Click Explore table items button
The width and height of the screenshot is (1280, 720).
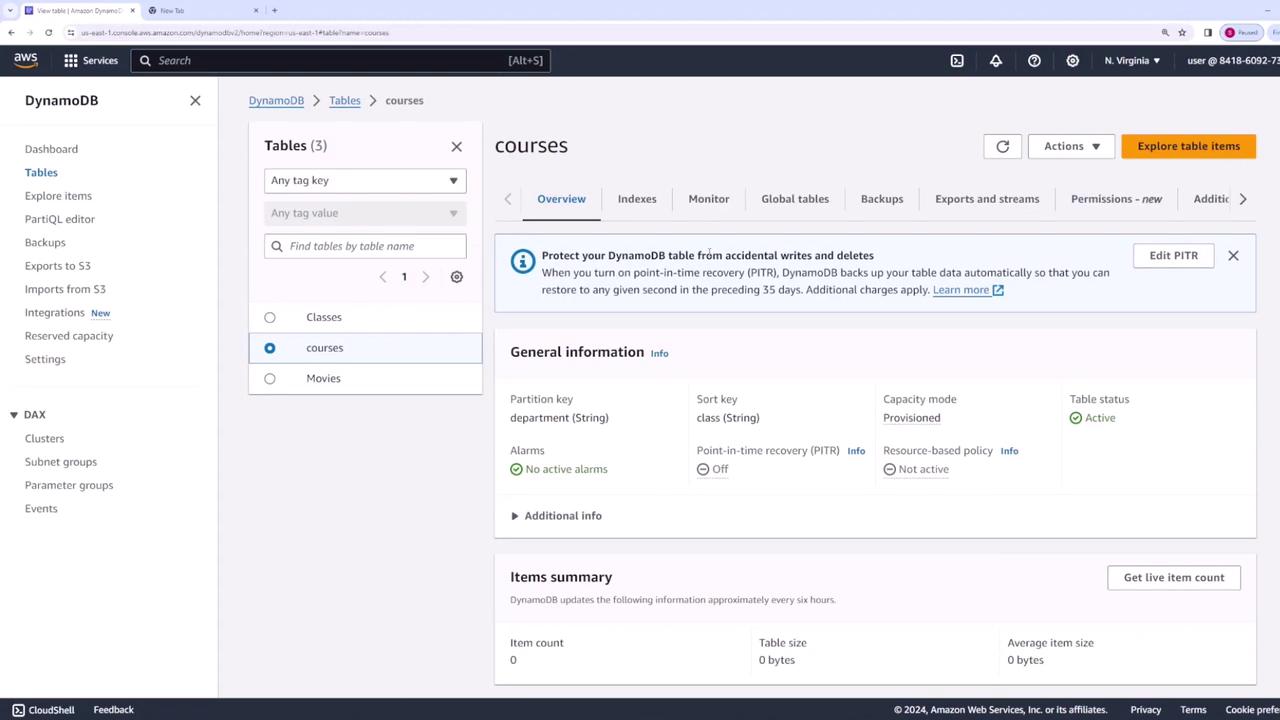pyautogui.click(x=1188, y=146)
